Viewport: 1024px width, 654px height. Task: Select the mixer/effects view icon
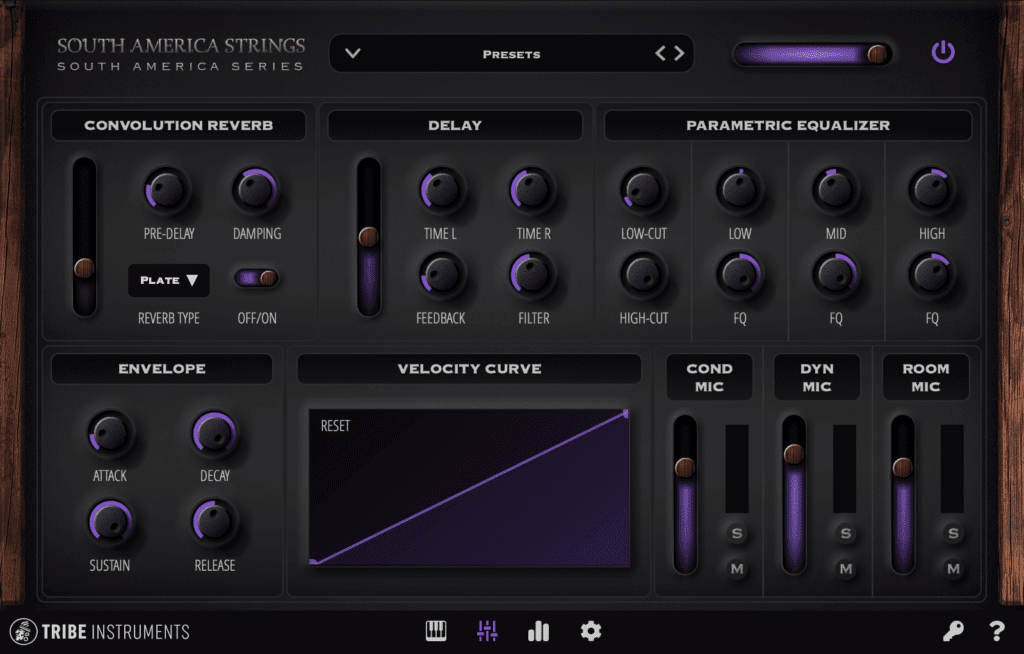pyautogui.click(x=487, y=631)
